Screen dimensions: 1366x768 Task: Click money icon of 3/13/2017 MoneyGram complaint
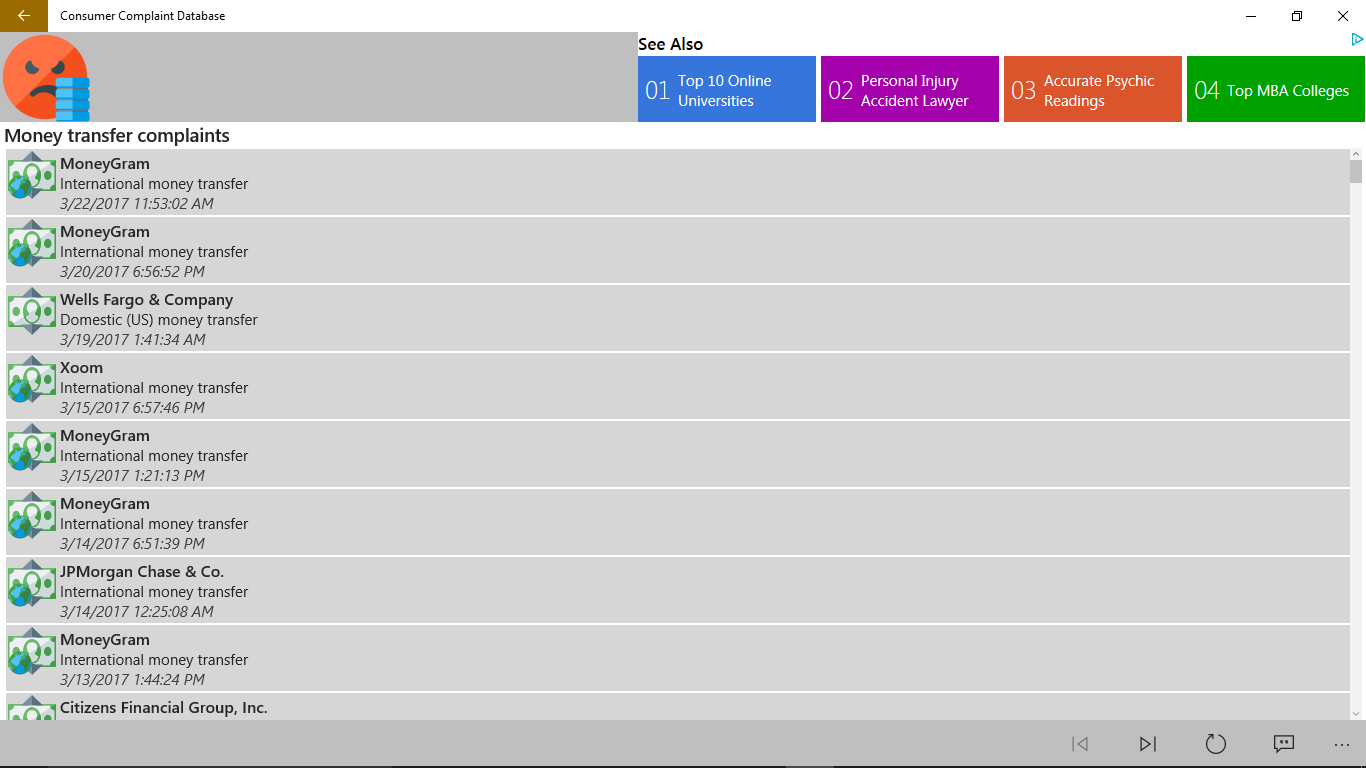click(x=32, y=652)
